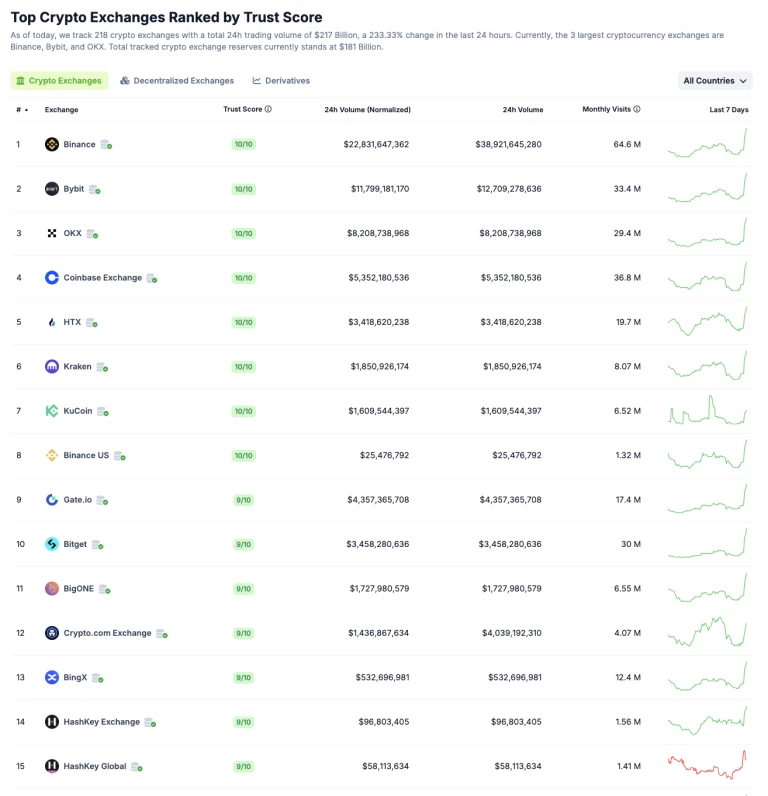Screen dimensions: 768x796
Task: Sort the table by the # column
Action: 18,110
